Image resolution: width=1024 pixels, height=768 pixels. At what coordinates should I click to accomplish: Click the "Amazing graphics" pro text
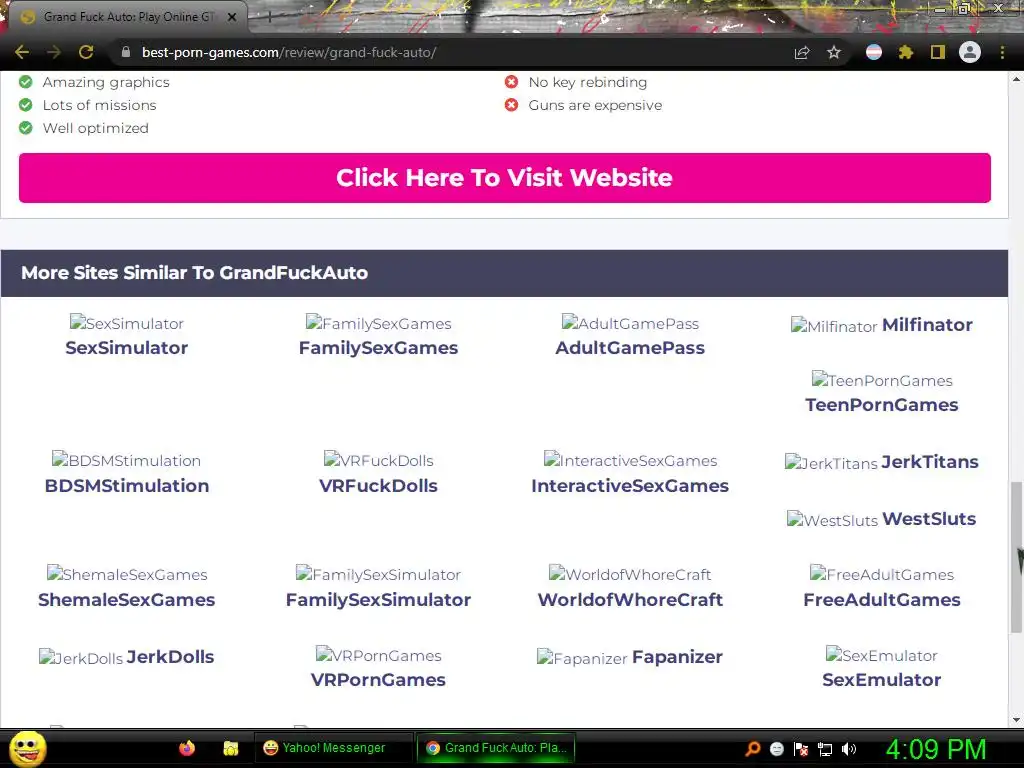click(106, 82)
